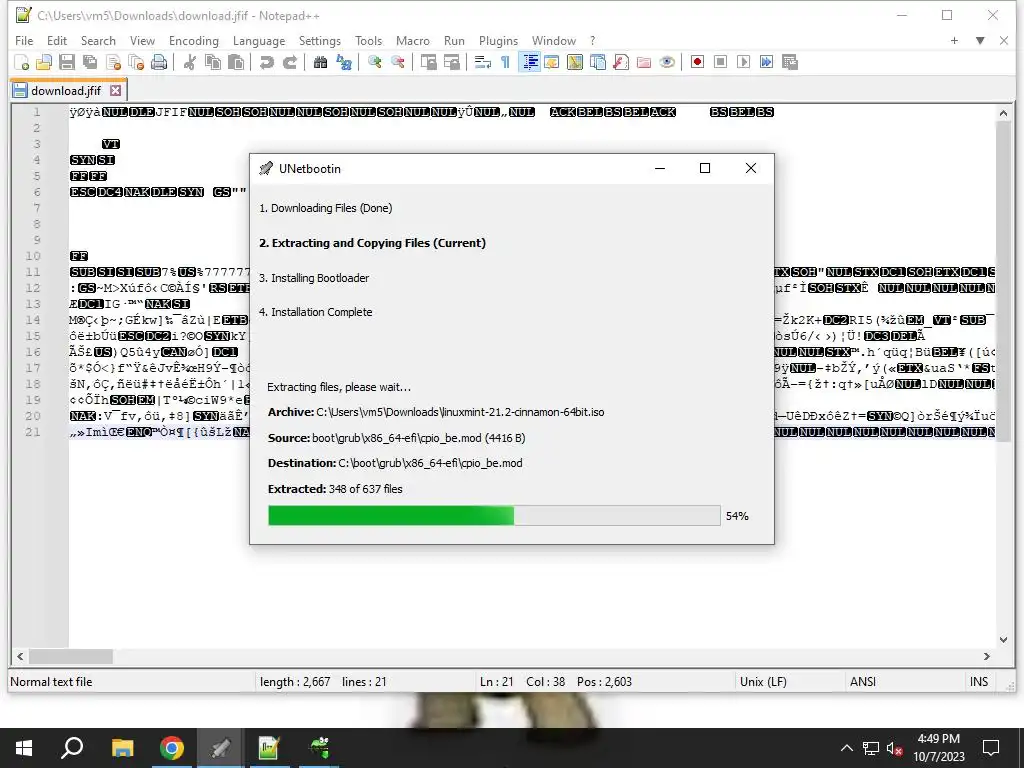Select the download.jfif tab
Image resolution: width=1024 pixels, height=768 pixels.
pos(68,90)
